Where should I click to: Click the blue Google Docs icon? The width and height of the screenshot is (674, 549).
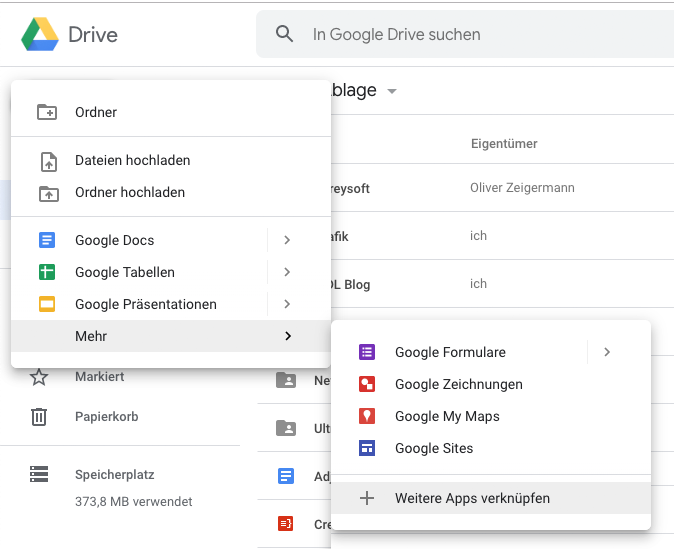click(x=47, y=240)
